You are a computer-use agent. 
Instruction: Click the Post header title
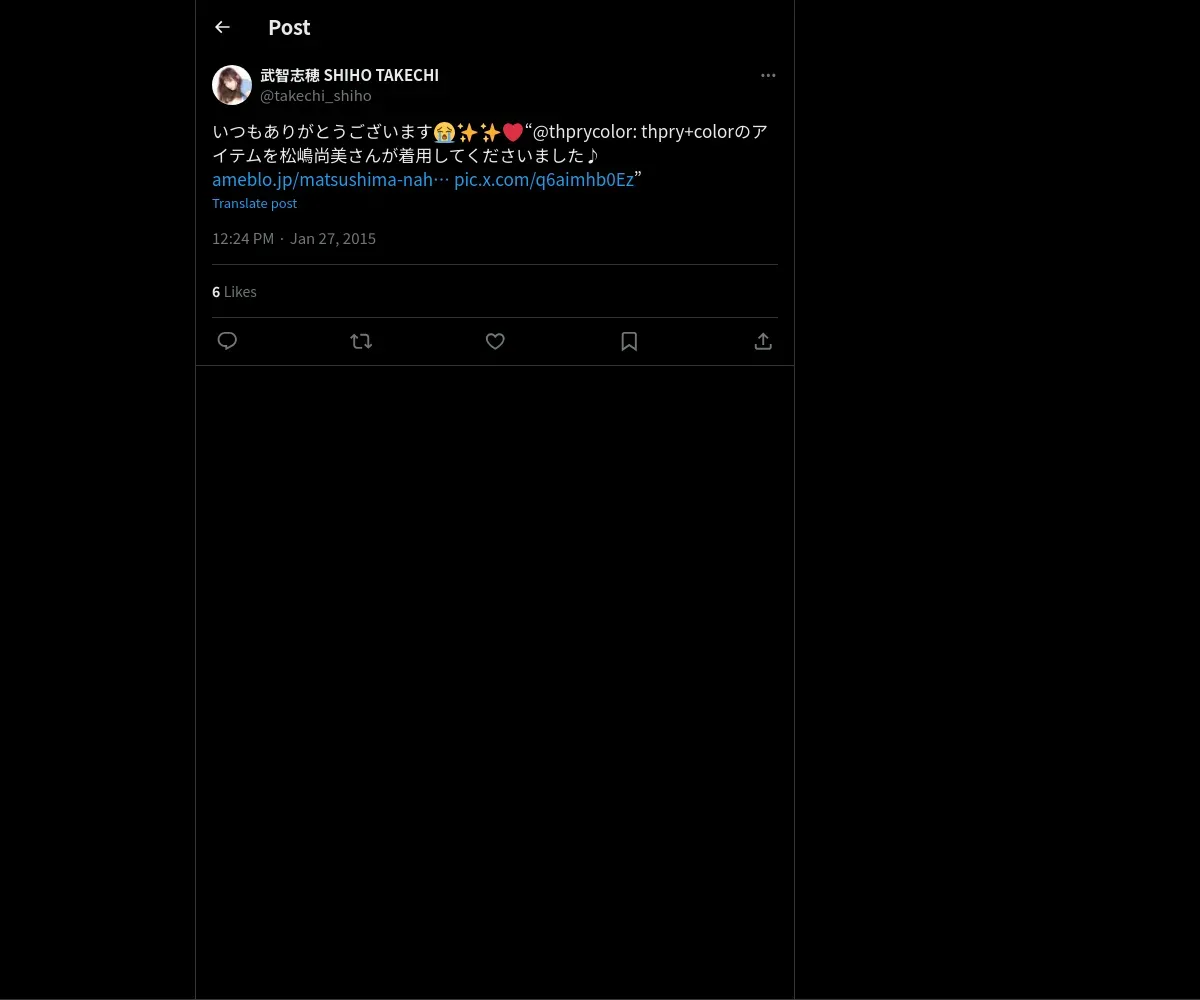289,27
